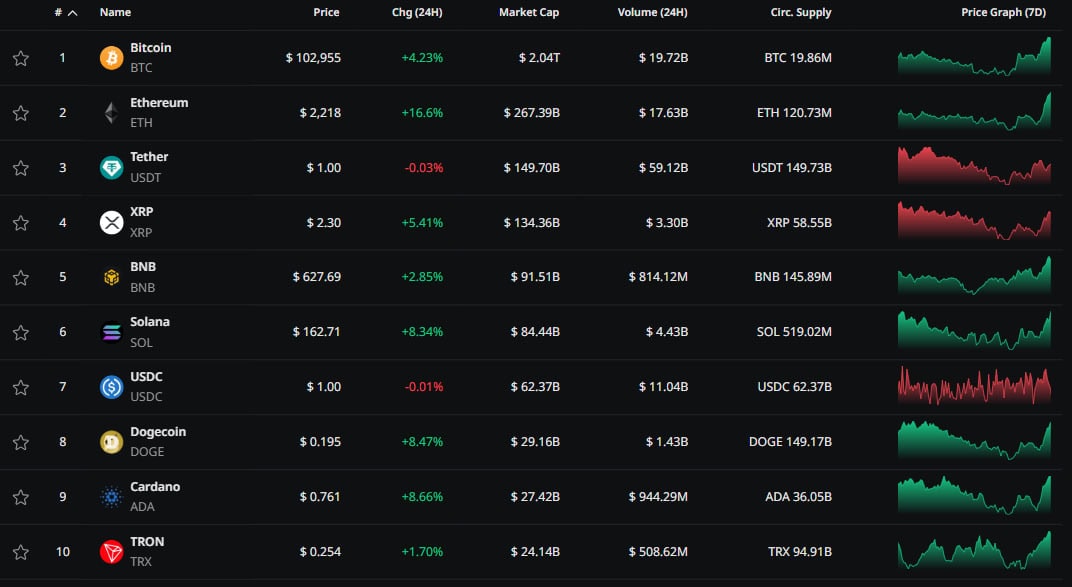
Task: Sort table by Market Cap column
Action: pos(528,13)
